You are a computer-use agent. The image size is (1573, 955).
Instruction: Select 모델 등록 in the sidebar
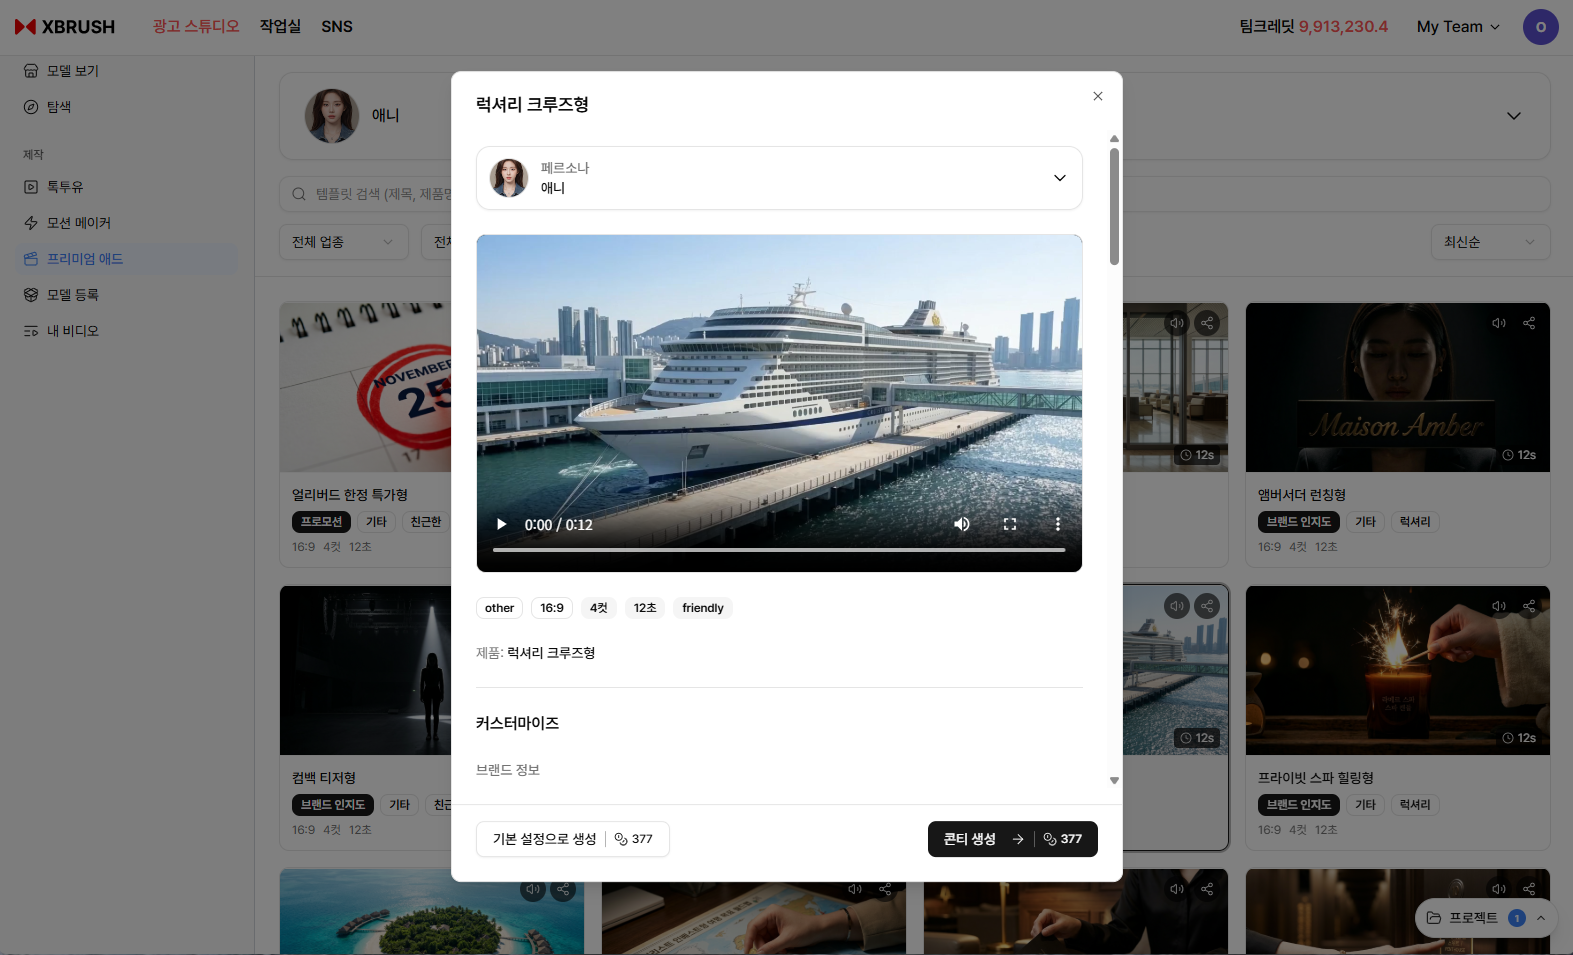click(x=72, y=295)
